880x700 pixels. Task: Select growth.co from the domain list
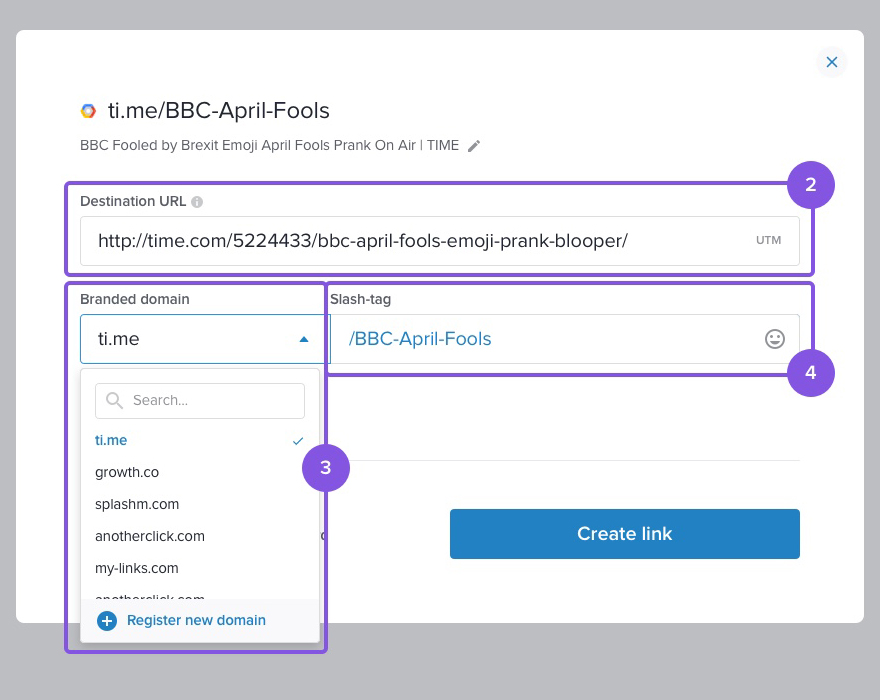coord(200,473)
